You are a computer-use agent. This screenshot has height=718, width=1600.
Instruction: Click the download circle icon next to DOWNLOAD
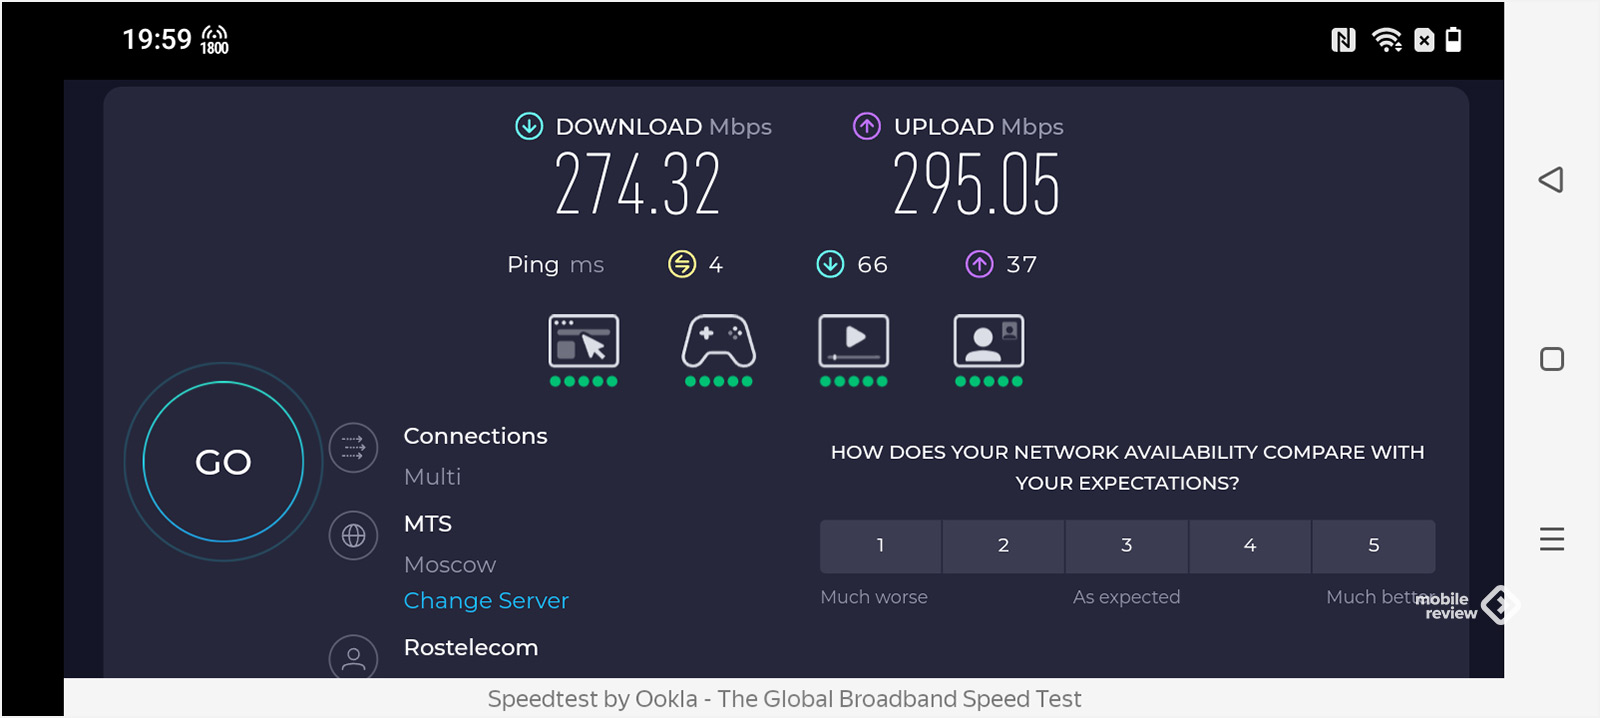pyautogui.click(x=529, y=126)
